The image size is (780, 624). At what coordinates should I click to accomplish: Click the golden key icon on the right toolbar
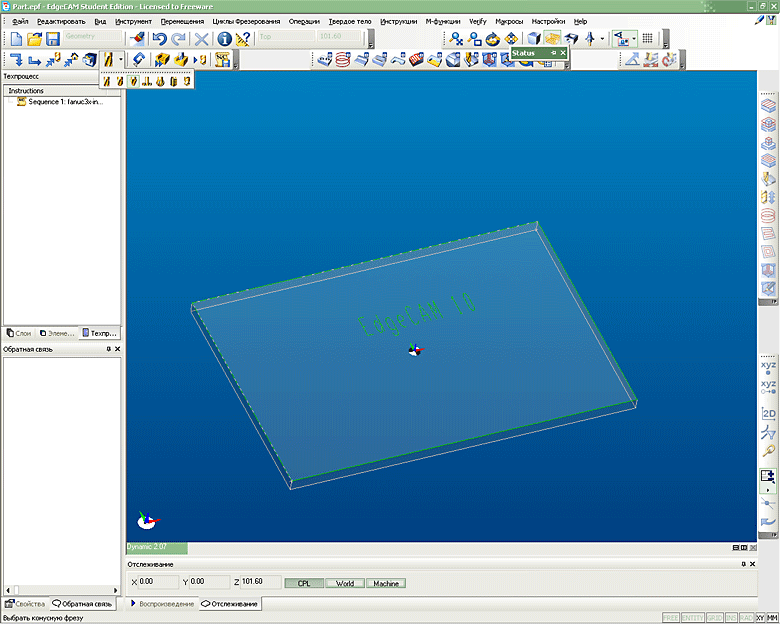point(769,451)
